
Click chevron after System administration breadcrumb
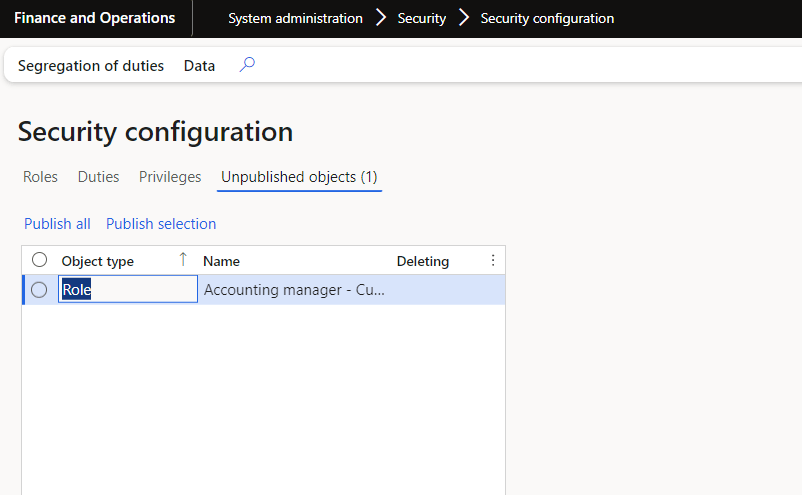(380, 18)
